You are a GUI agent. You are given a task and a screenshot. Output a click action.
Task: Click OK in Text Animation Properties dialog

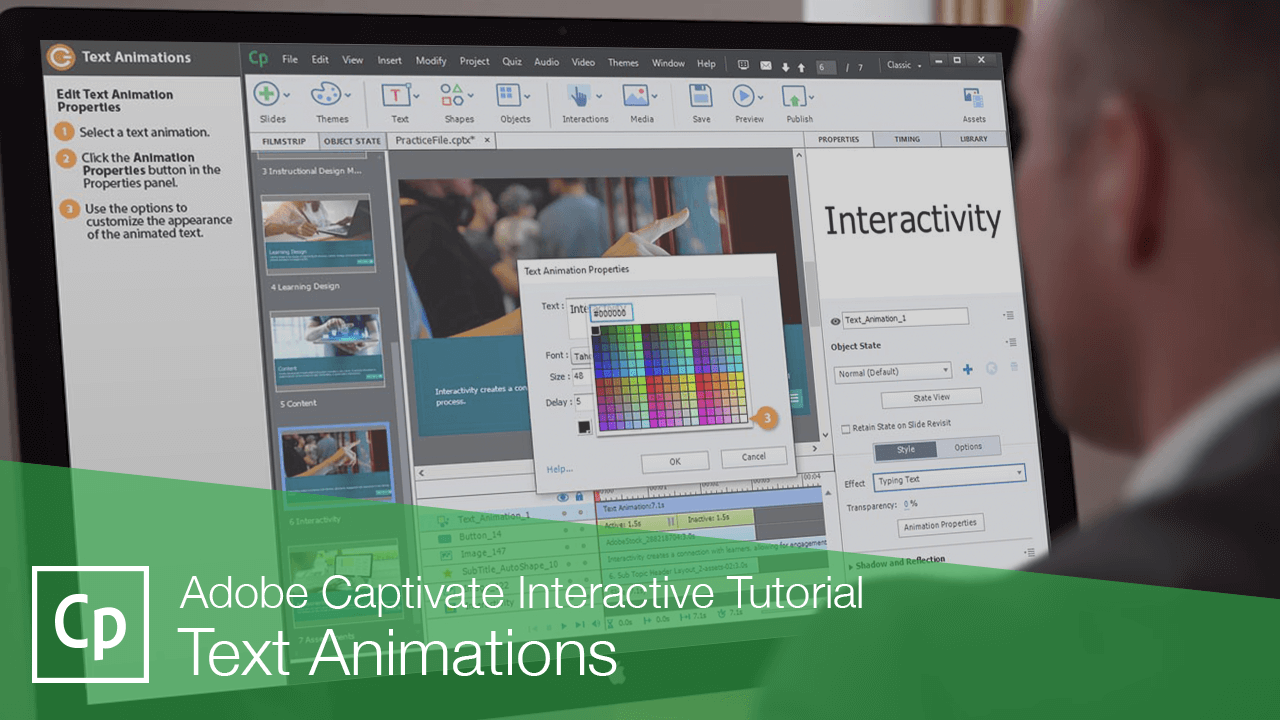coord(674,461)
